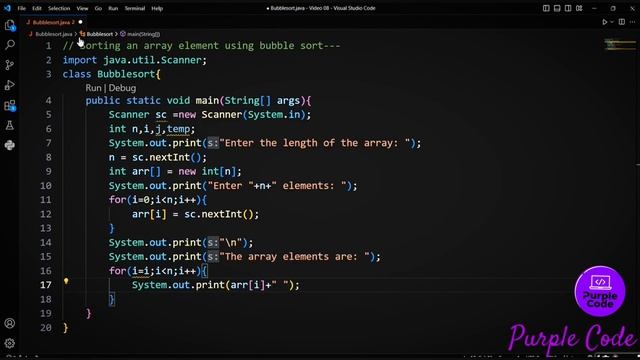Click 'System.in' on line 5
640x360 pixels.
pyautogui.click(x=274, y=115)
